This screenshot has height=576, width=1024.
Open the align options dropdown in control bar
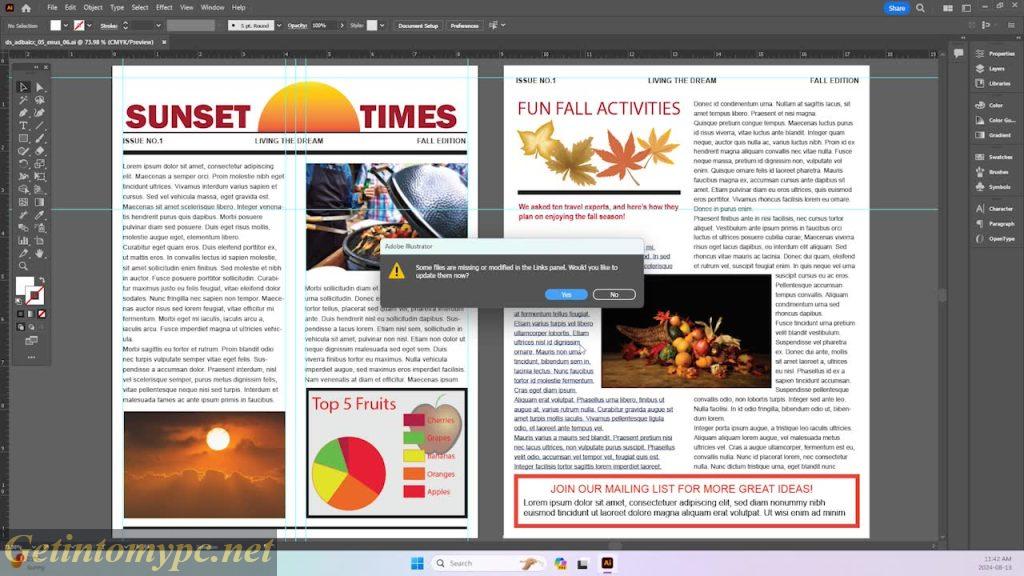(x=503, y=25)
